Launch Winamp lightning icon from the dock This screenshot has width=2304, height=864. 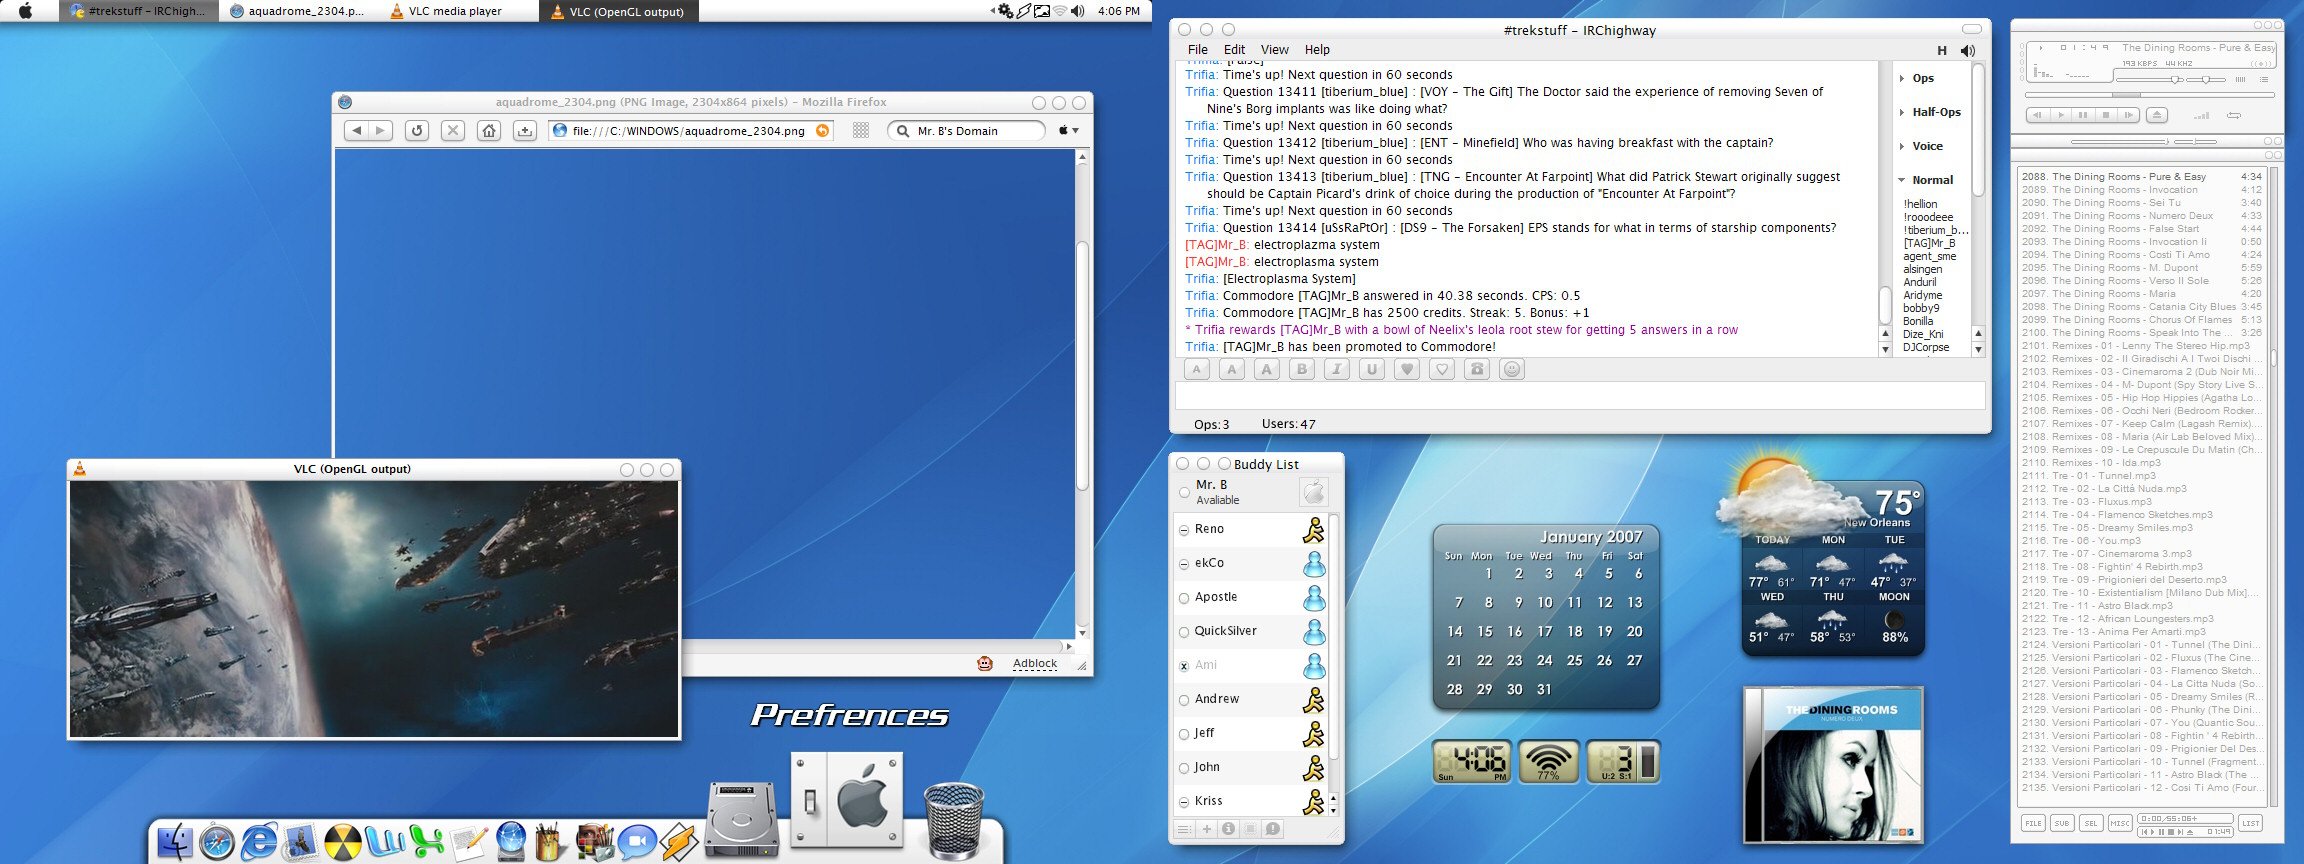coord(678,841)
